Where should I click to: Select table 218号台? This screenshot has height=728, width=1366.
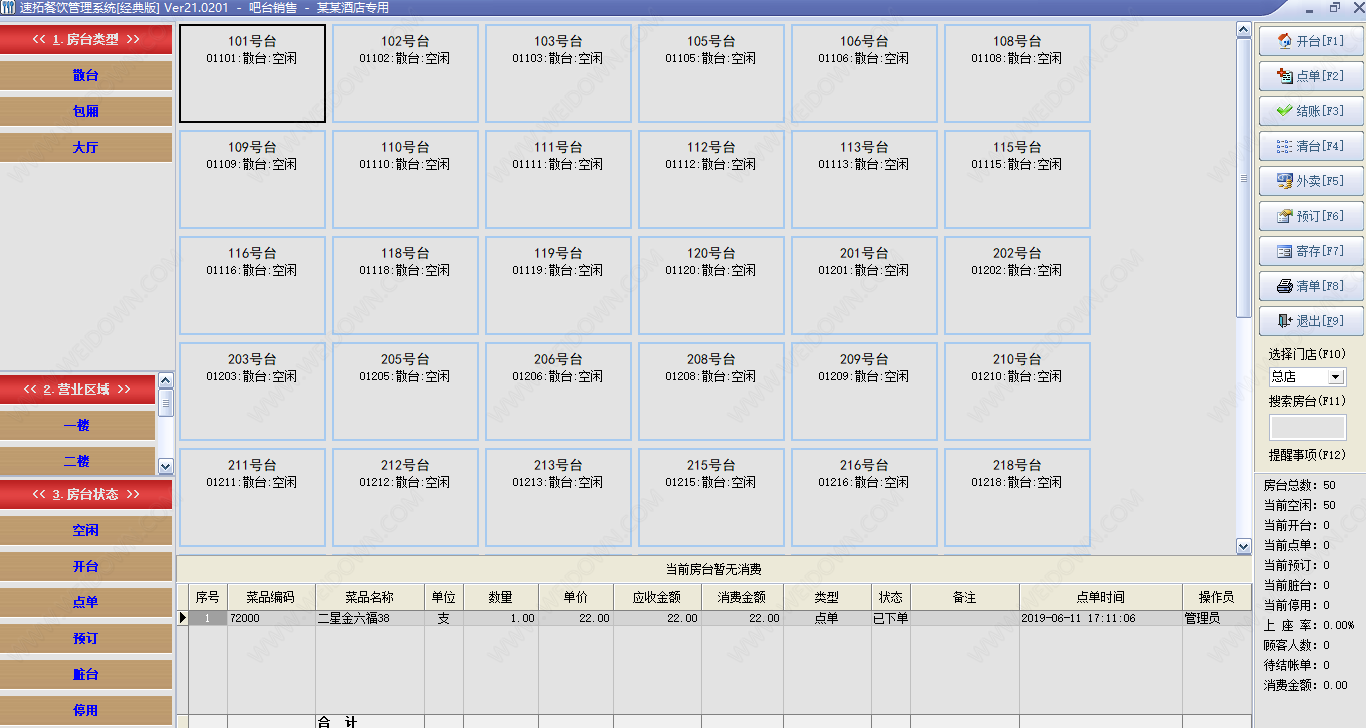click(x=1017, y=497)
